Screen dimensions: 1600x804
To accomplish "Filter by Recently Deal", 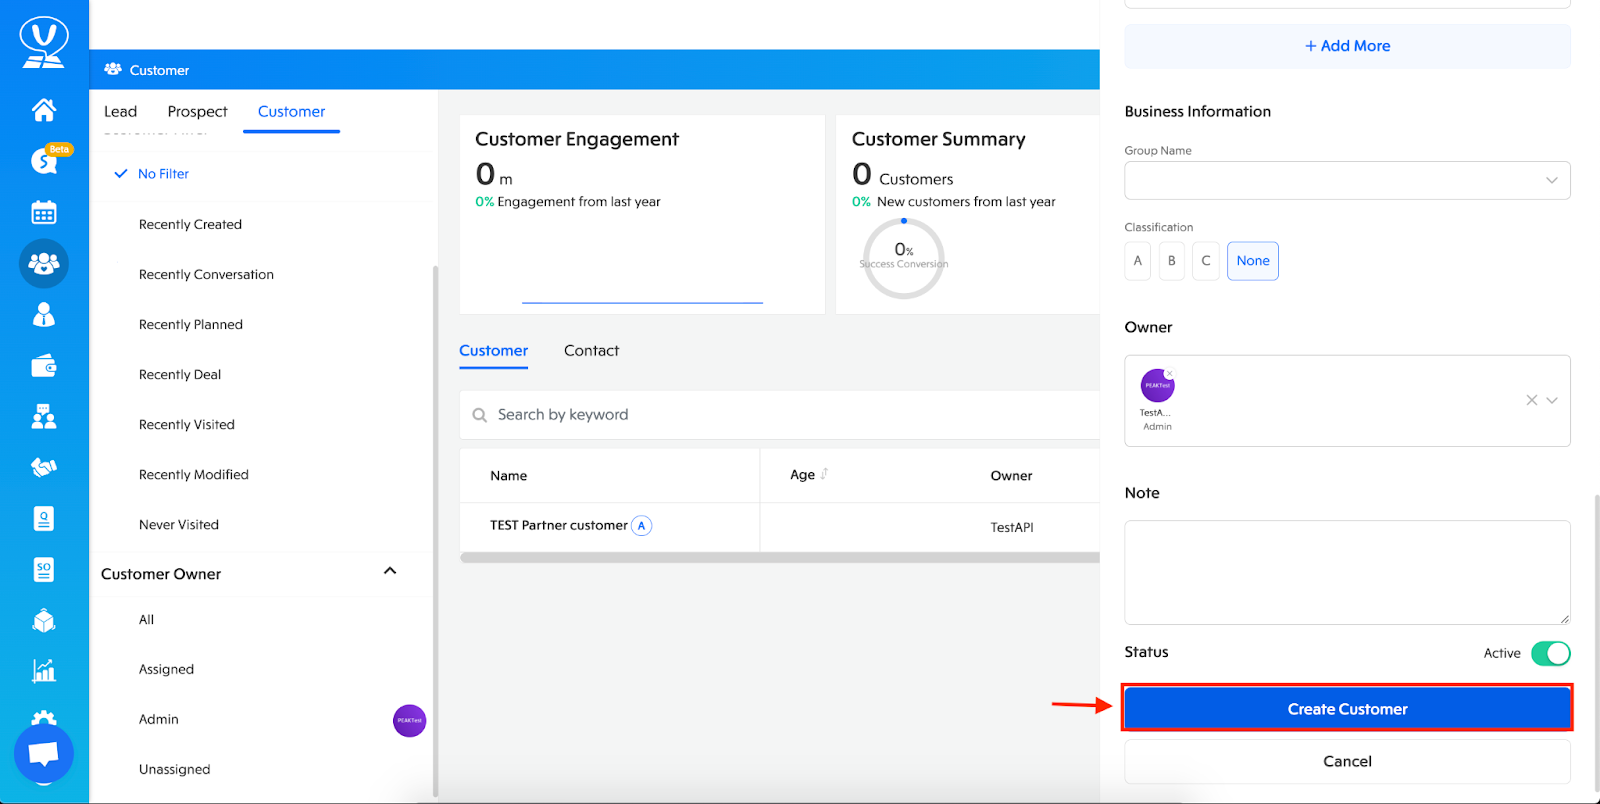I will [x=180, y=375].
